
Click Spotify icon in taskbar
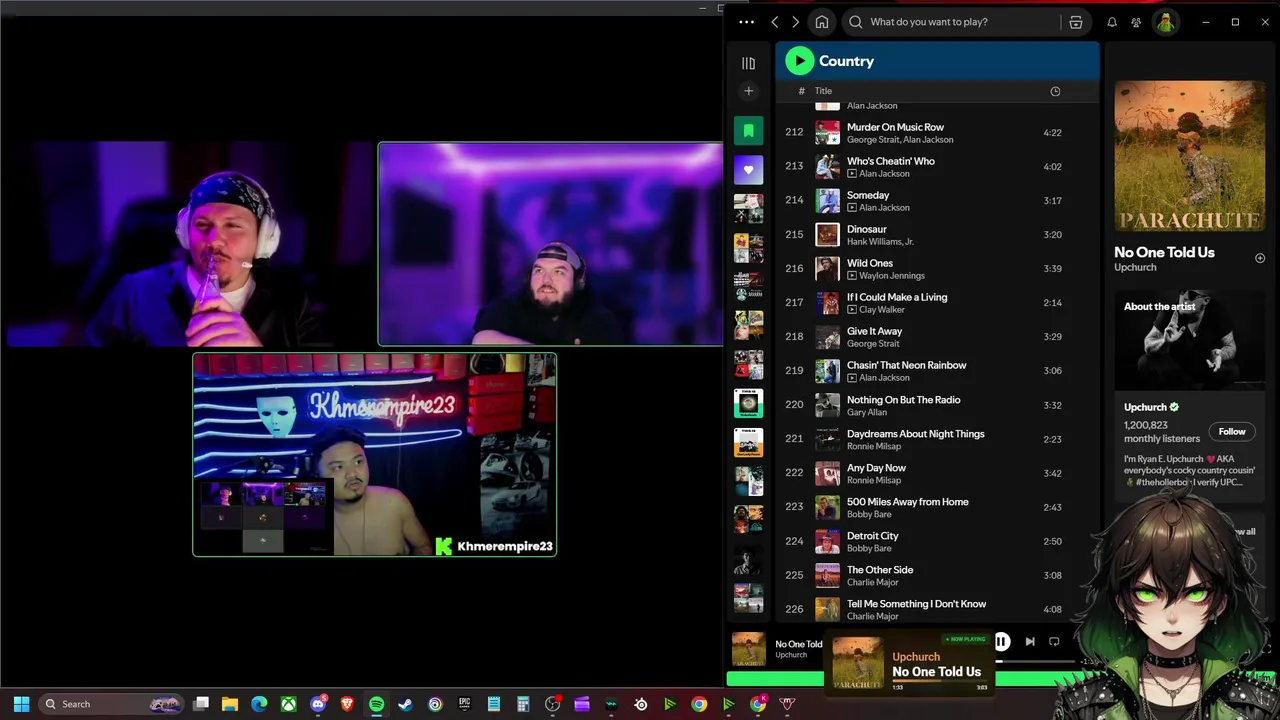(x=376, y=704)
